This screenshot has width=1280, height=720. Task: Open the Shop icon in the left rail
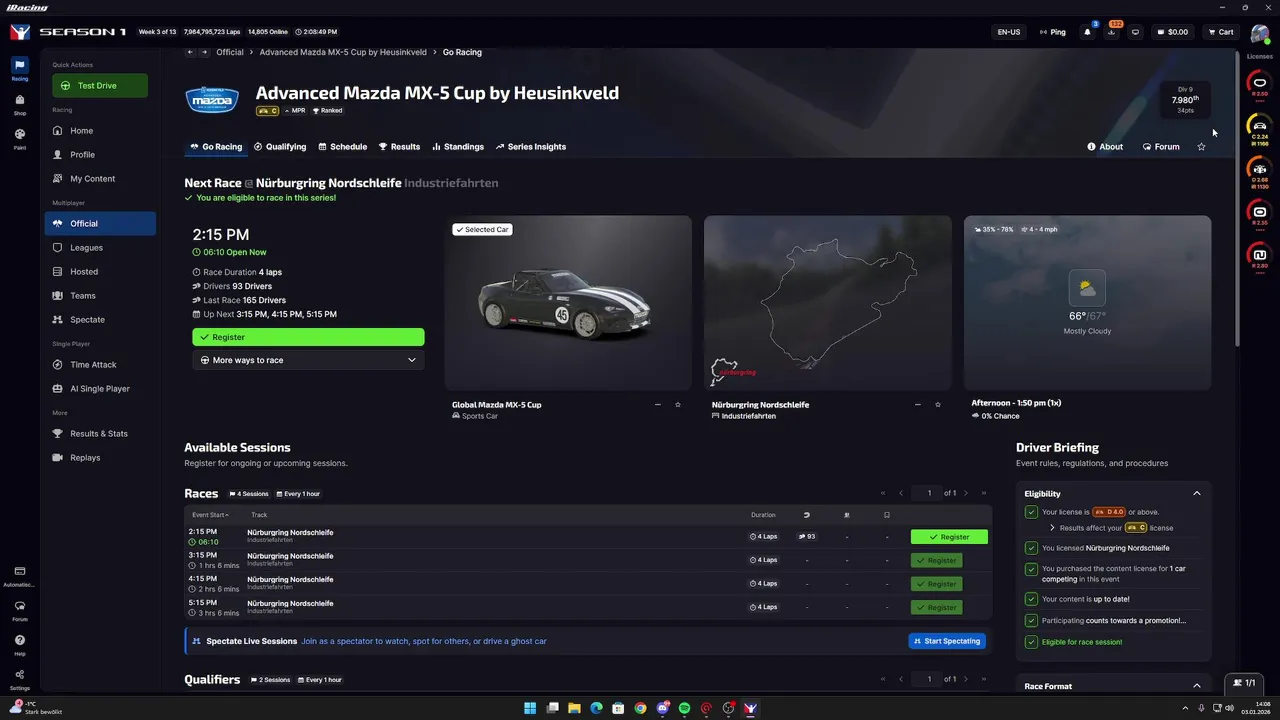[x=19, y=104]
